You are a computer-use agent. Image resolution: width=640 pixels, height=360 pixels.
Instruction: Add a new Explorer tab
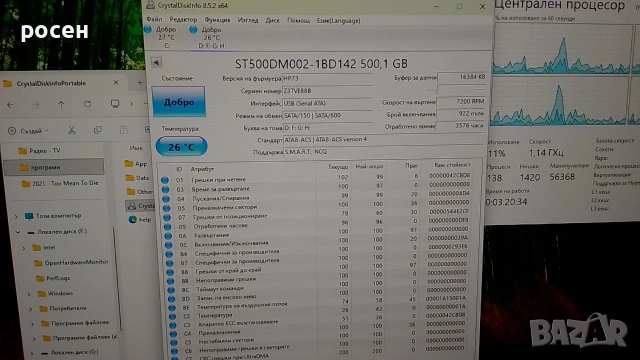pyautogui.click(x=140, y=83)
